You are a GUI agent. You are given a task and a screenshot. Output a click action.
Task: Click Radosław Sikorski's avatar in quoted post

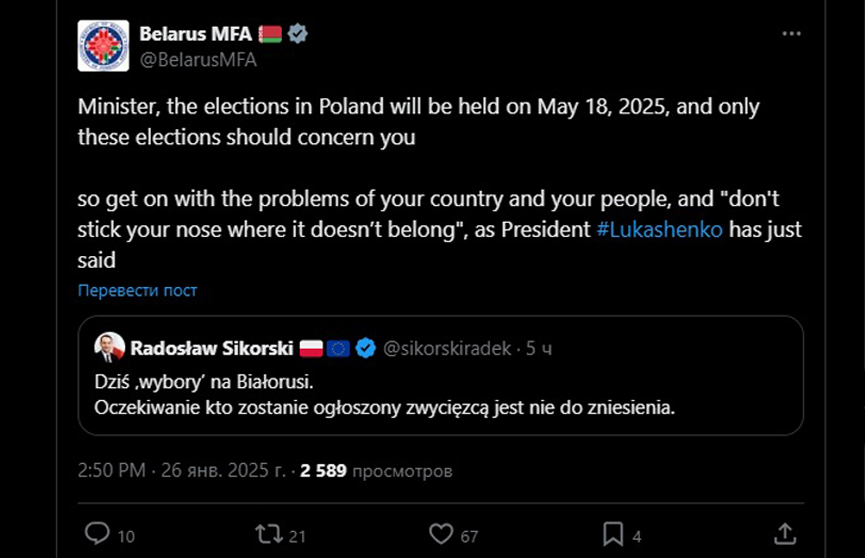click(109, 348)
